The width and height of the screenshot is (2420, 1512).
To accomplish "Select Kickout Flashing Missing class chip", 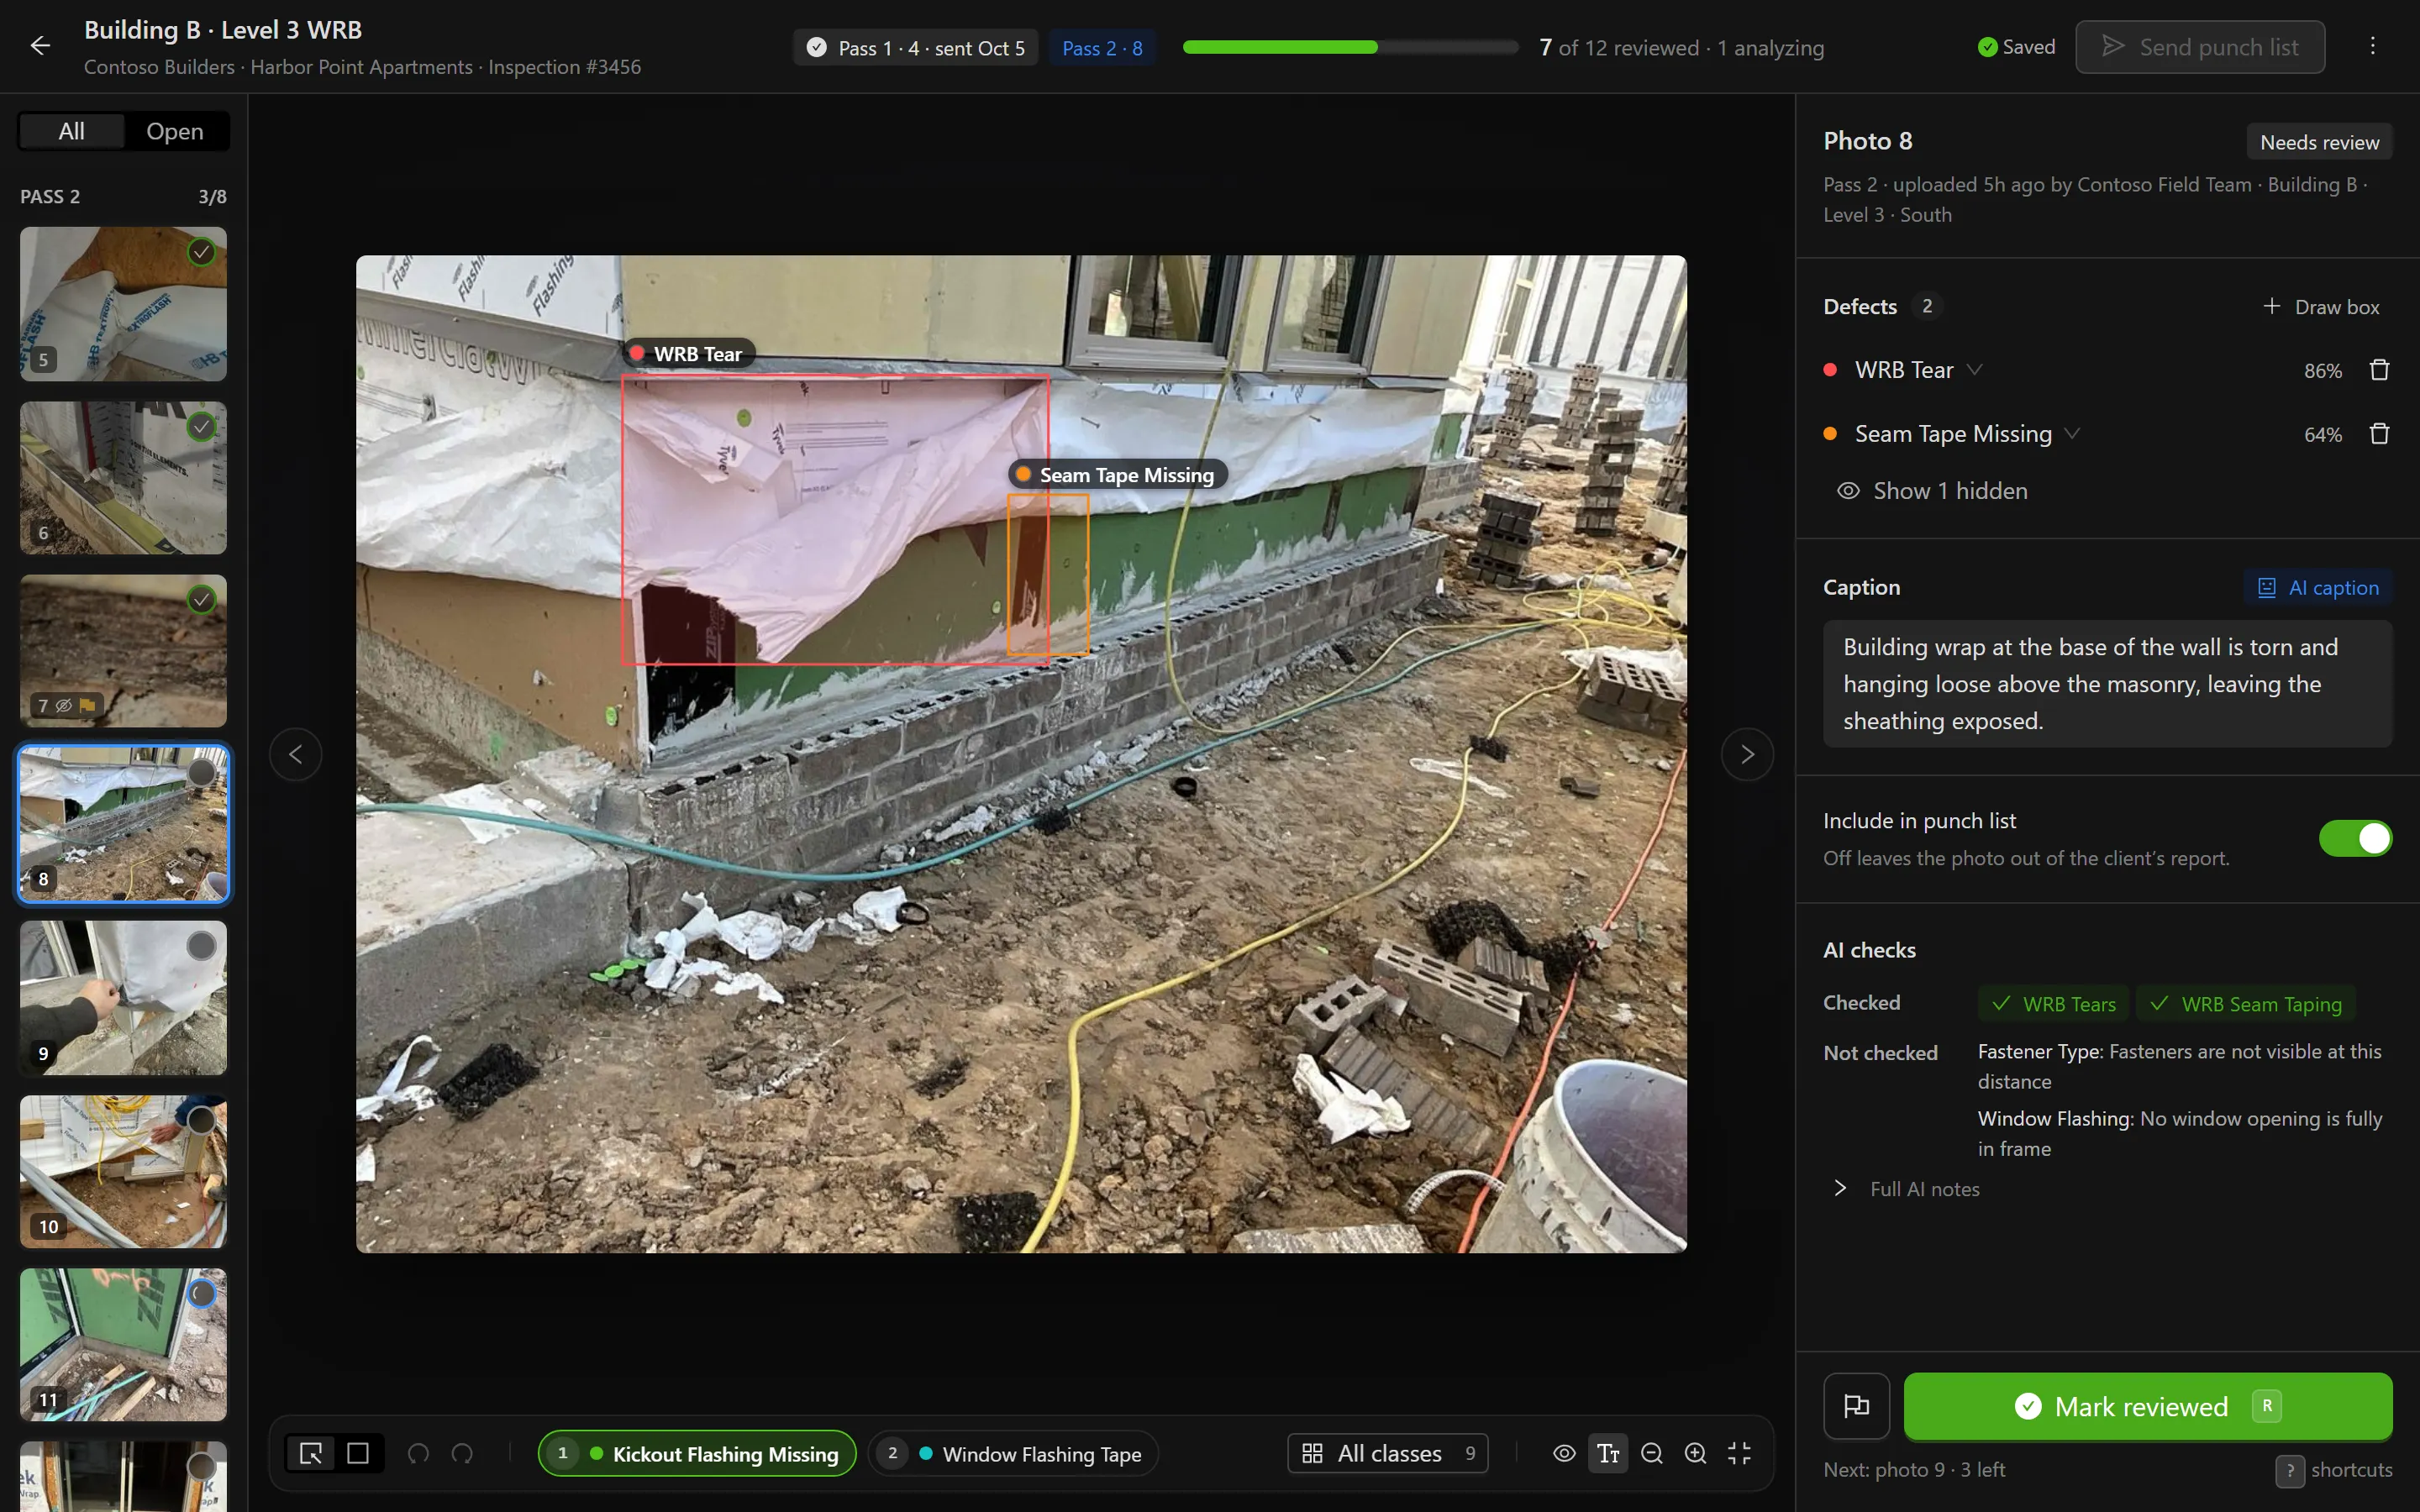I will [x=697, y=1453].
